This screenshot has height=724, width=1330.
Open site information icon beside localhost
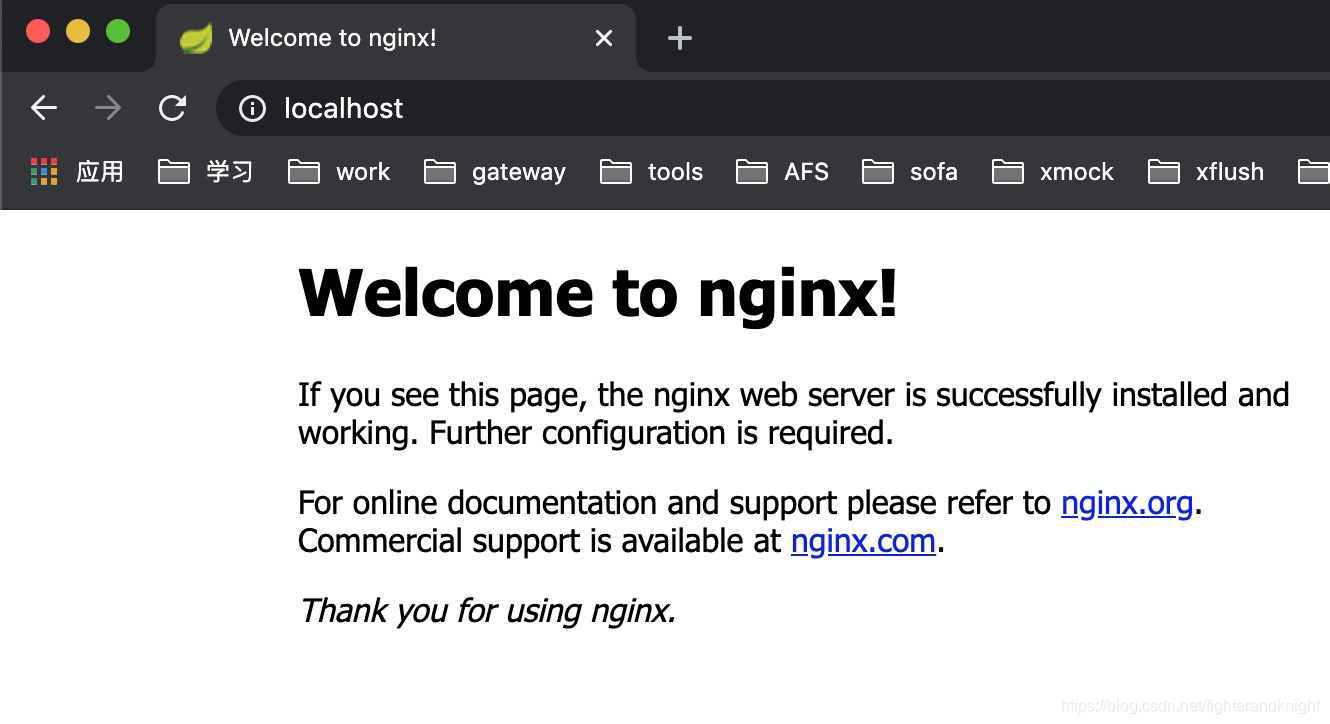click(252, 108)
